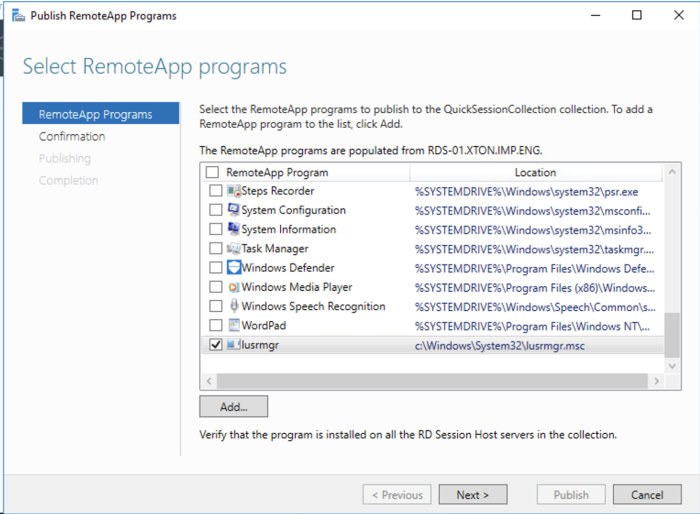Click the Steps Recorder program icon
Image resolution: width=700 pixels, height=514 pixels.
click(x=233, y=191)
